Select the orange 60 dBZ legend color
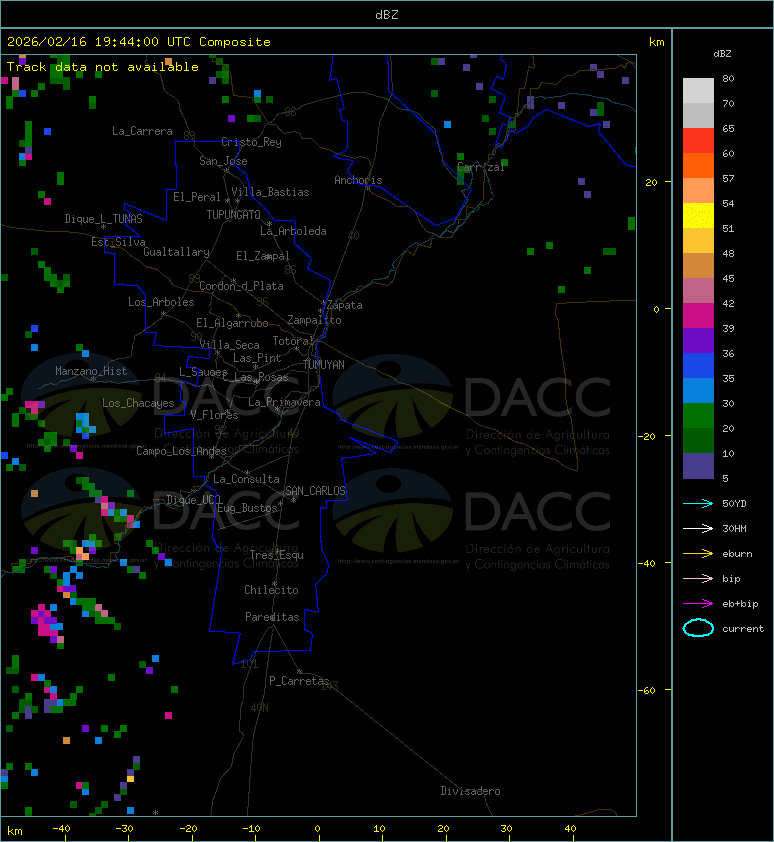 (x=698, y=165)
